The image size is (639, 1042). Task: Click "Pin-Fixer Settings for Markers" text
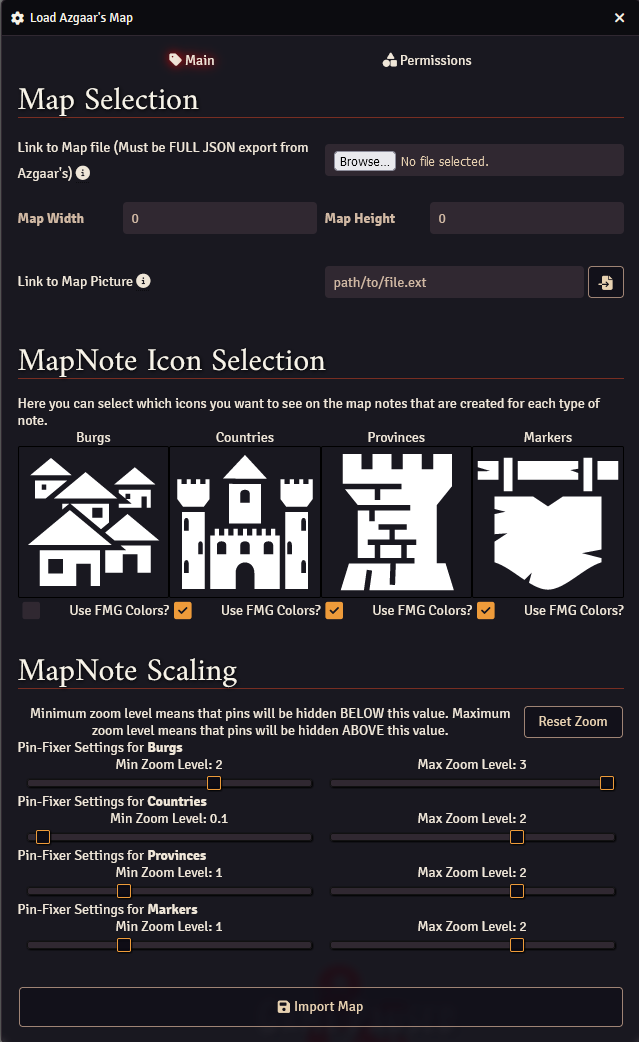108,909
